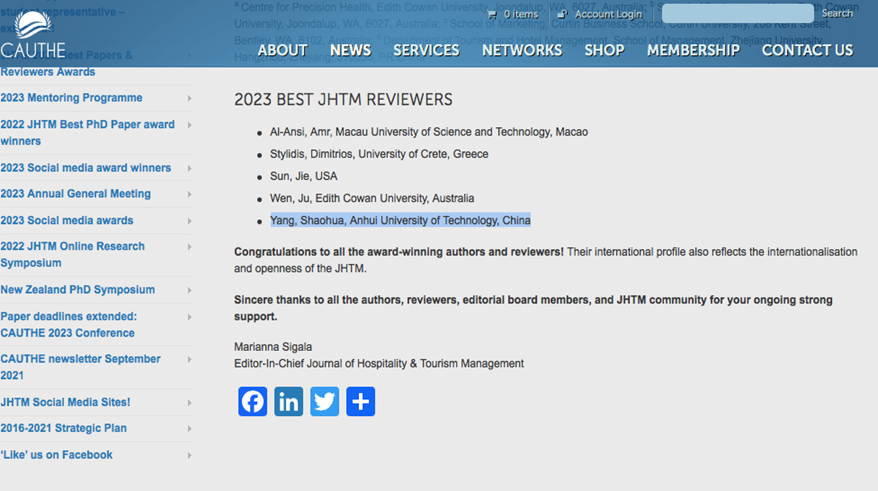Click the Marianna Sigala name
The width and height of the screenshot is (878, 491).
pos(273,347)
